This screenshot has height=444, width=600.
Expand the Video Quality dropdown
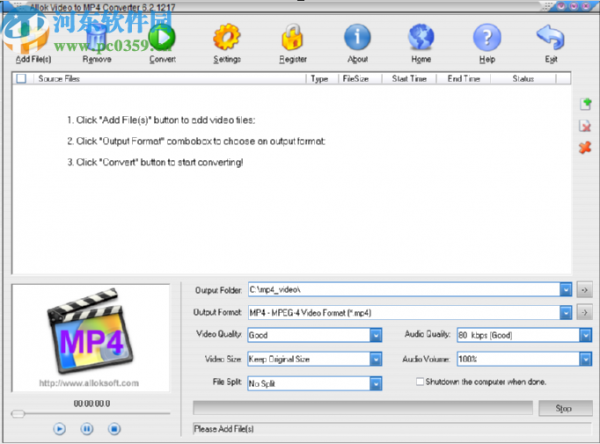376,335
